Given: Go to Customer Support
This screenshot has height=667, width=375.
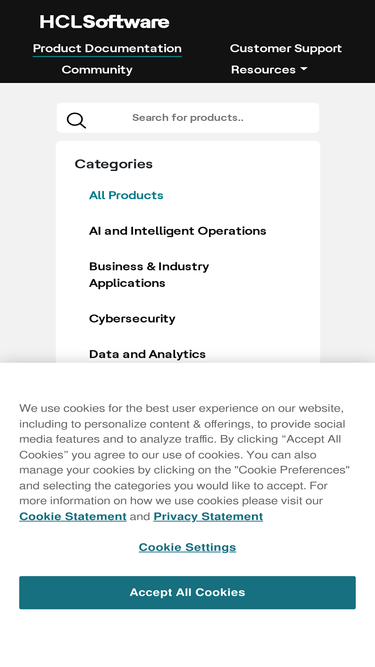Looking at the screenshot, I should pos(286,48).
